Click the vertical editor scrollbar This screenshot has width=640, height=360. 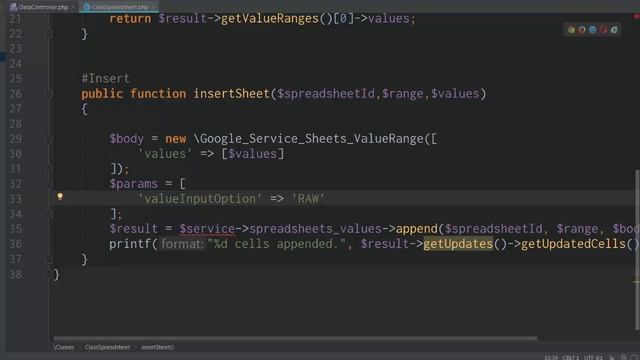tap(637, 249)
